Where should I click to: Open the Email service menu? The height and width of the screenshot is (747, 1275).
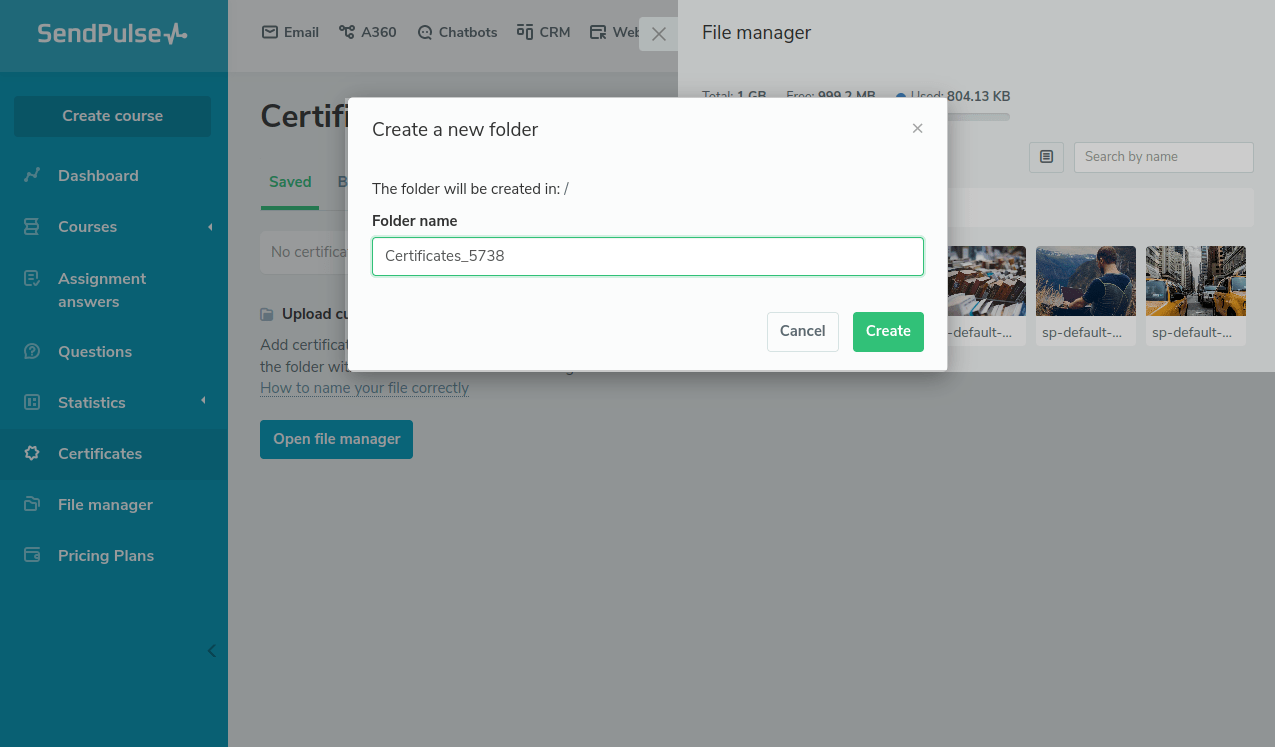click(290, 32)
